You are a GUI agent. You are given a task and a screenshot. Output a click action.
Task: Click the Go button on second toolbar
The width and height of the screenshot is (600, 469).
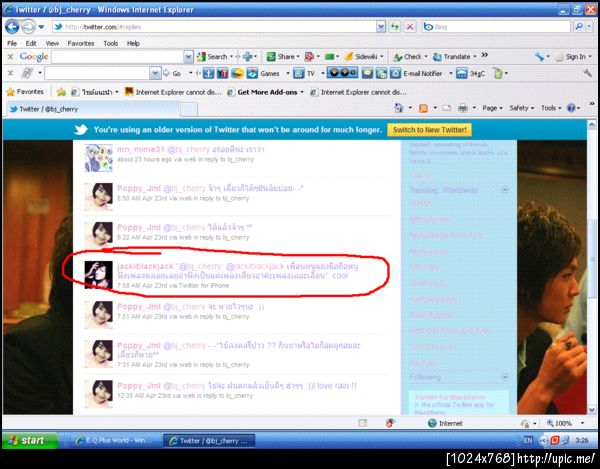pyautogui.click(x=173, y=73)
